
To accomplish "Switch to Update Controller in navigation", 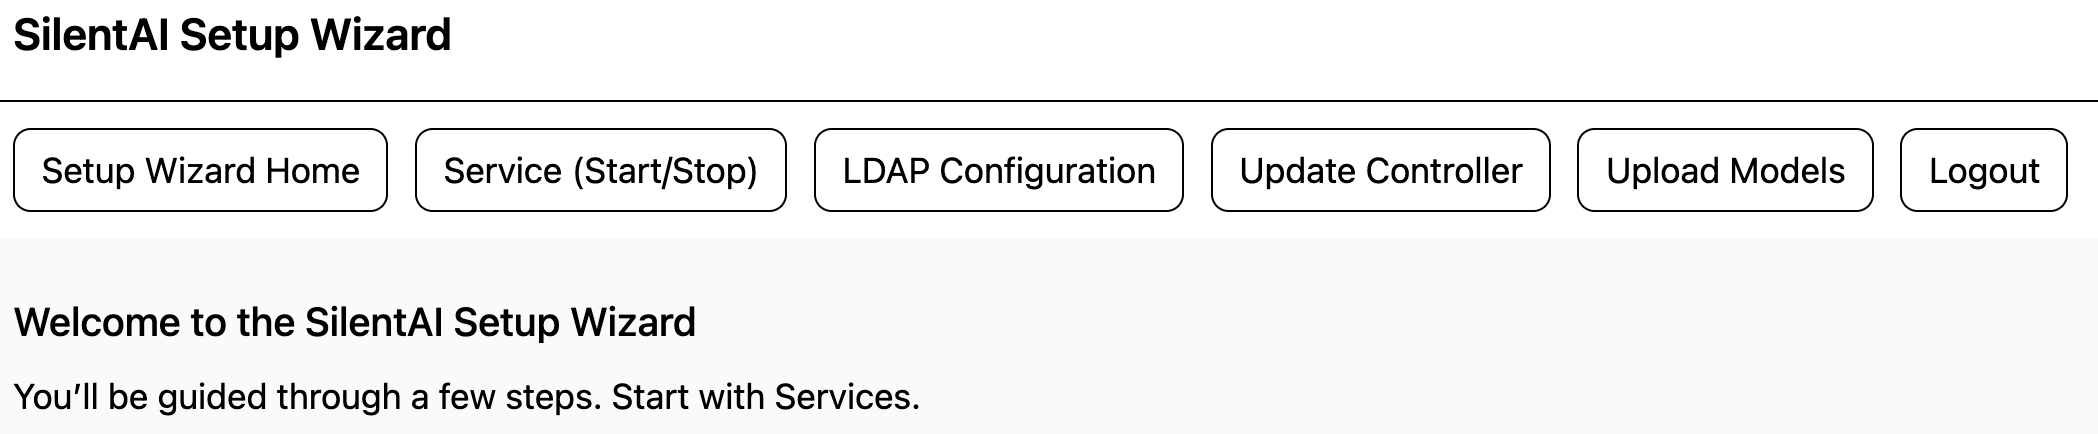I will (x=1380, y=170).
